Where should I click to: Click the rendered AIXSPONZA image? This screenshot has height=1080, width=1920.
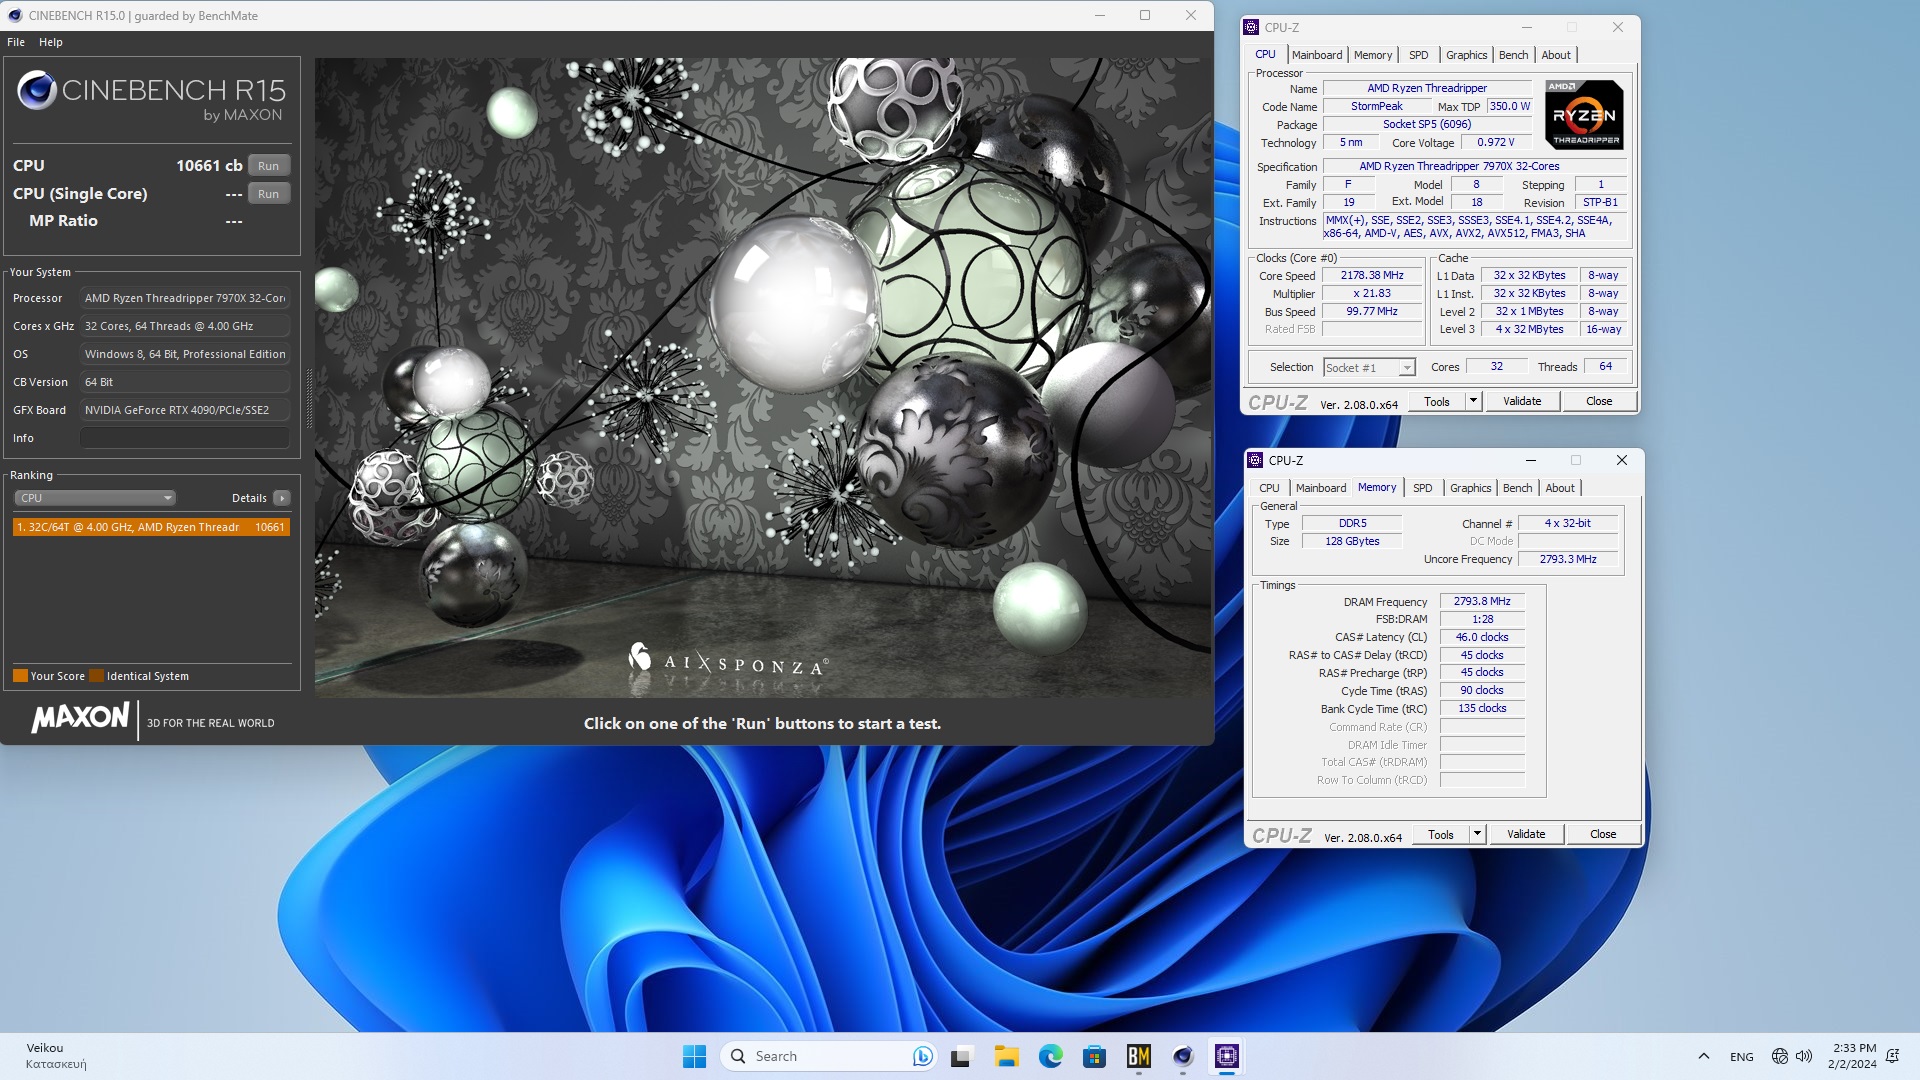coord(762,378)
